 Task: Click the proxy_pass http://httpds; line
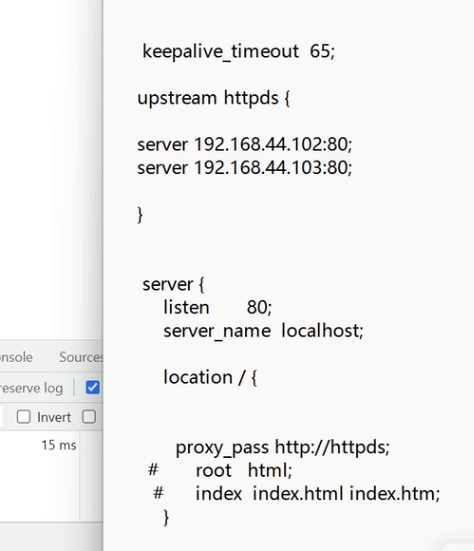pyautogui.click(x=283, y=448)
